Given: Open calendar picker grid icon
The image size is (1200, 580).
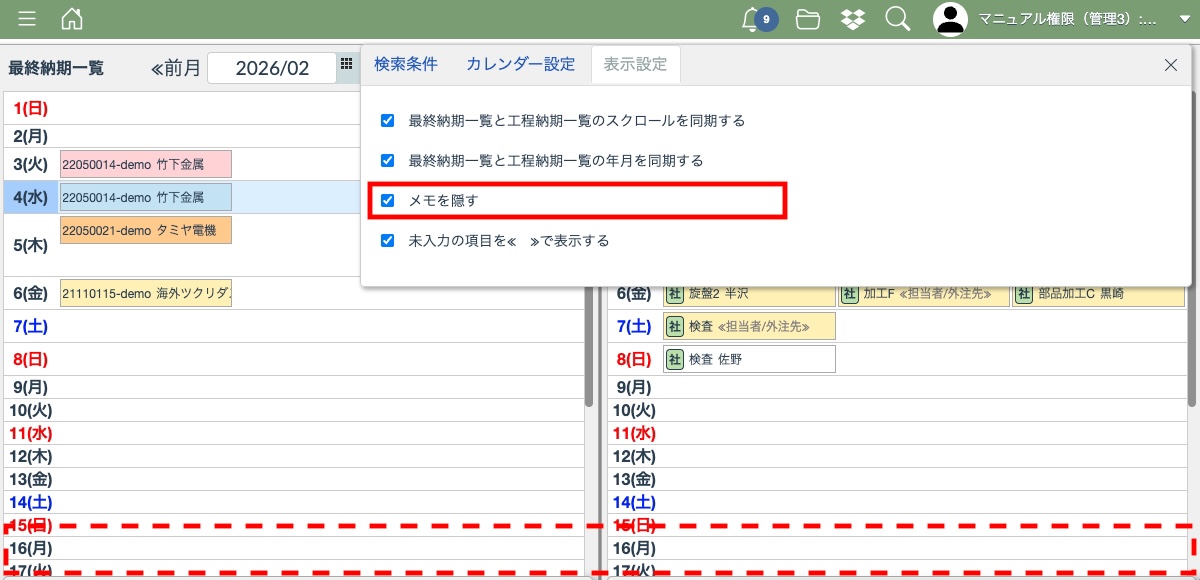Looking at the screenshot, I should pos(346,64).
